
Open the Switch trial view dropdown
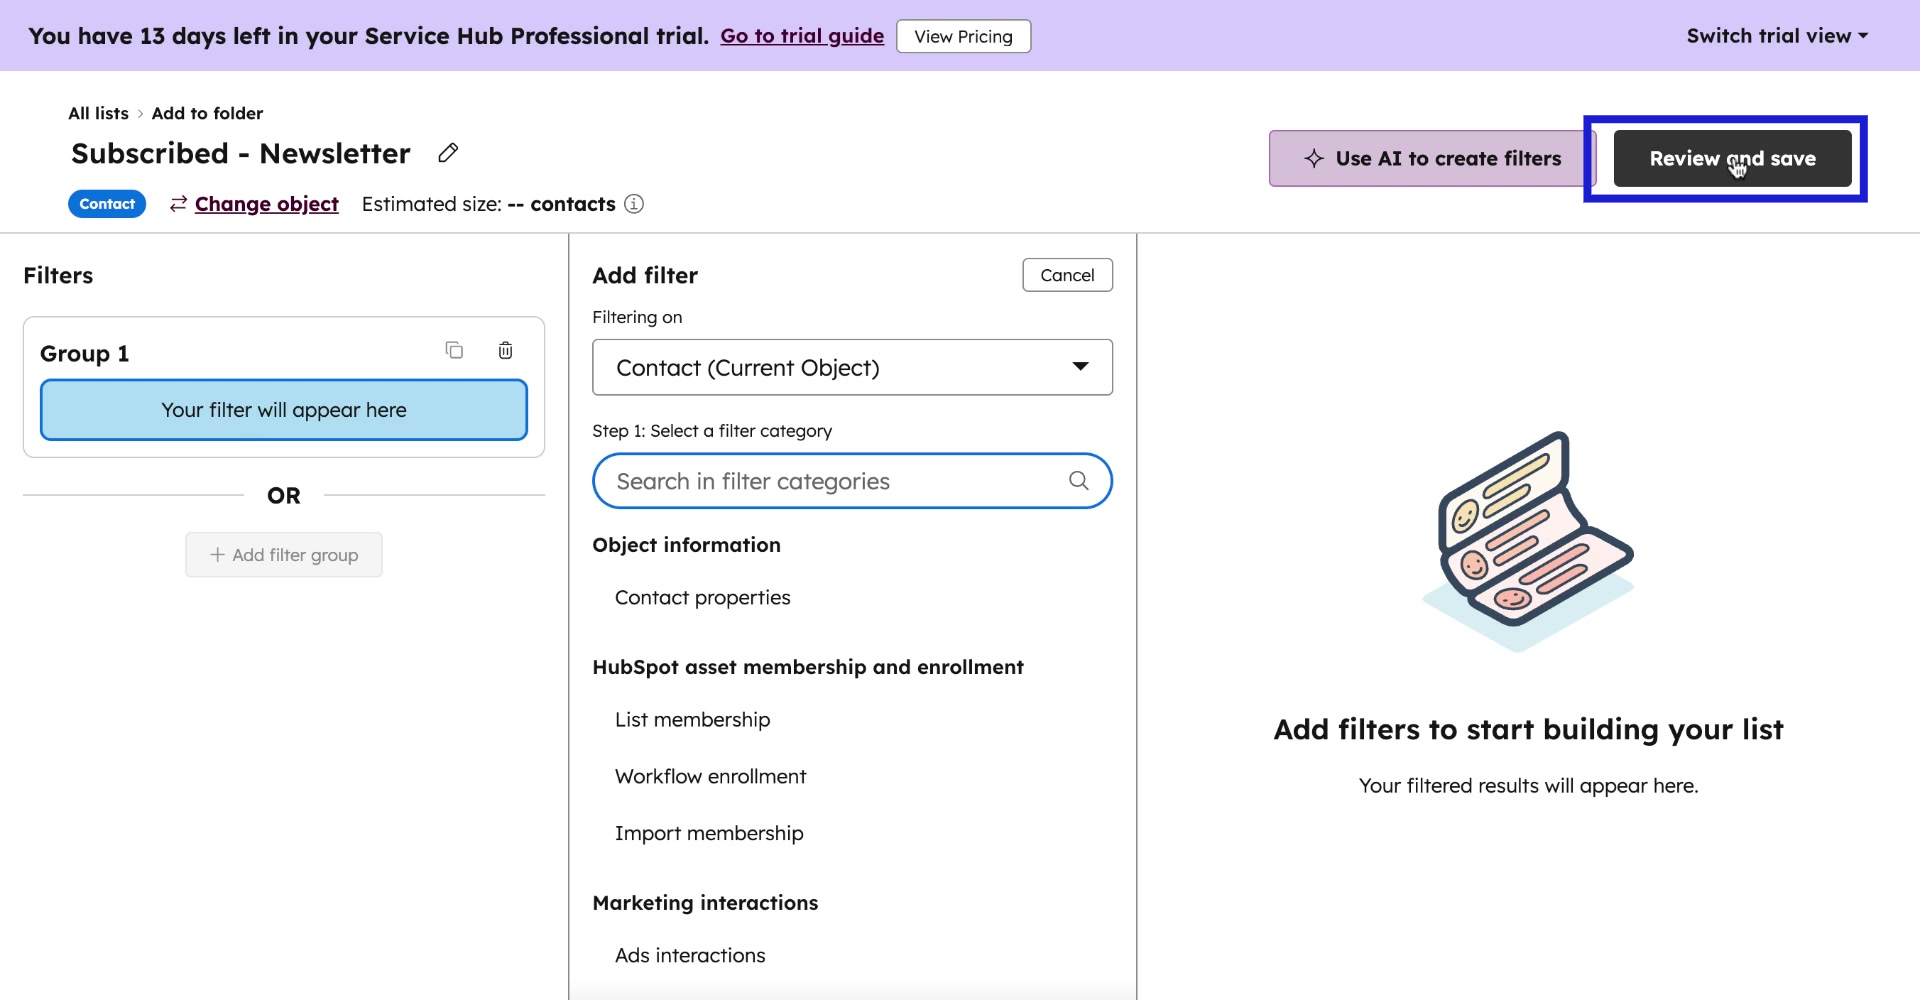[1775, 35]
